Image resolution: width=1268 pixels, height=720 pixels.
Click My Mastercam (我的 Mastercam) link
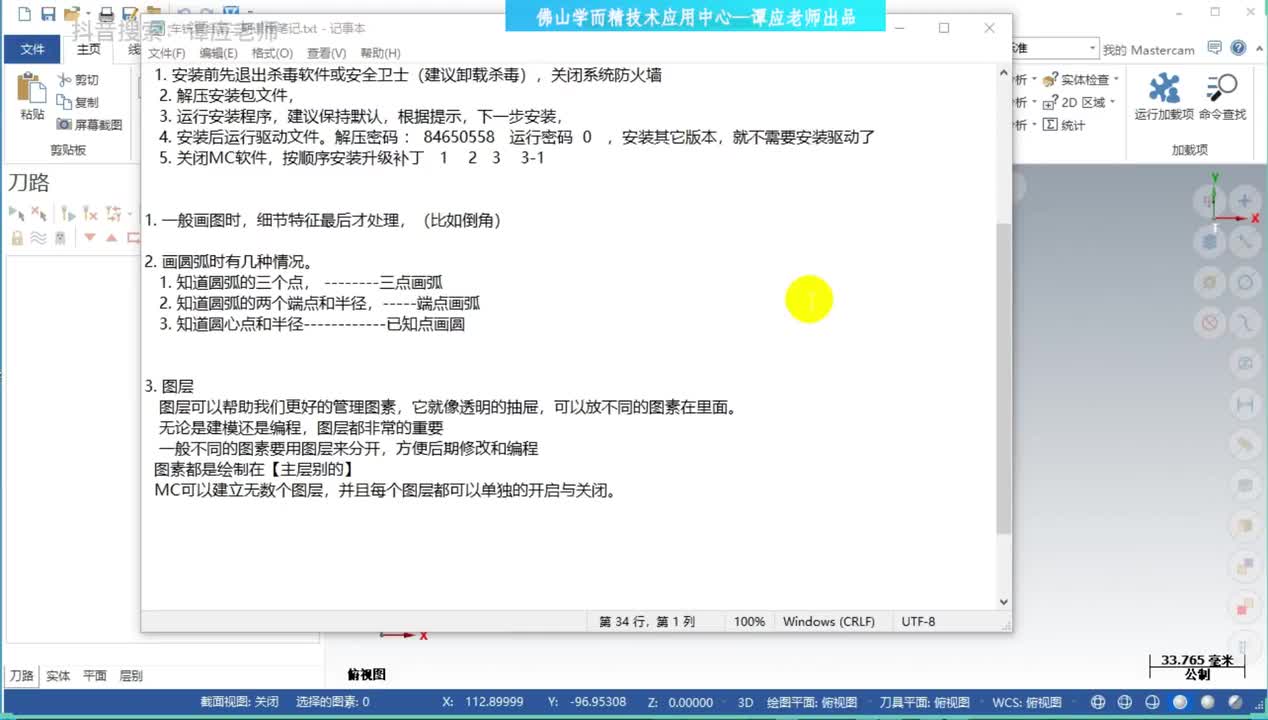coord(1148,49)
